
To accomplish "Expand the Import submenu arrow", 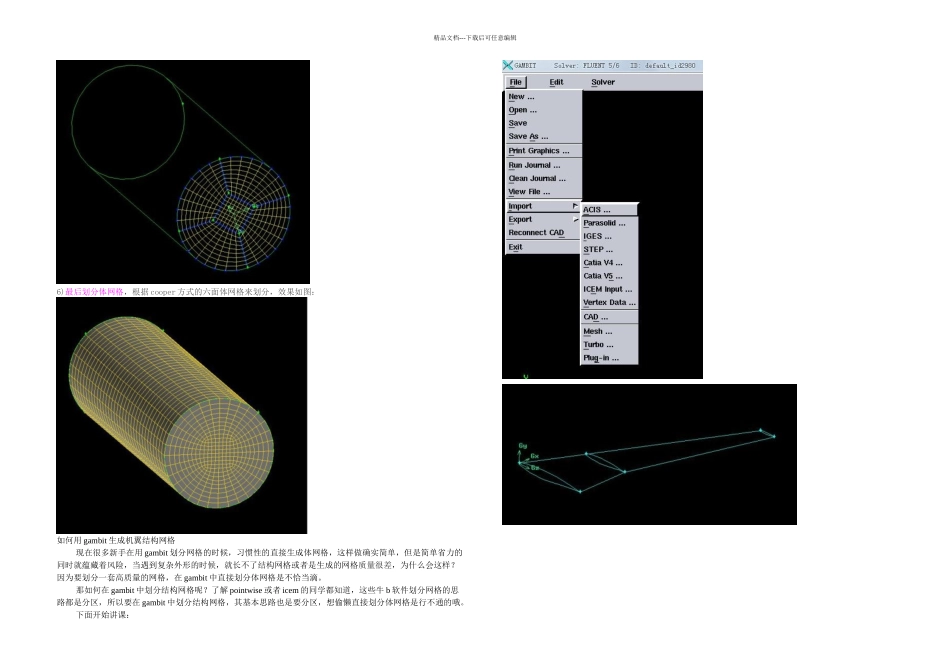I will pyautogui.click(x=575, y=206).
